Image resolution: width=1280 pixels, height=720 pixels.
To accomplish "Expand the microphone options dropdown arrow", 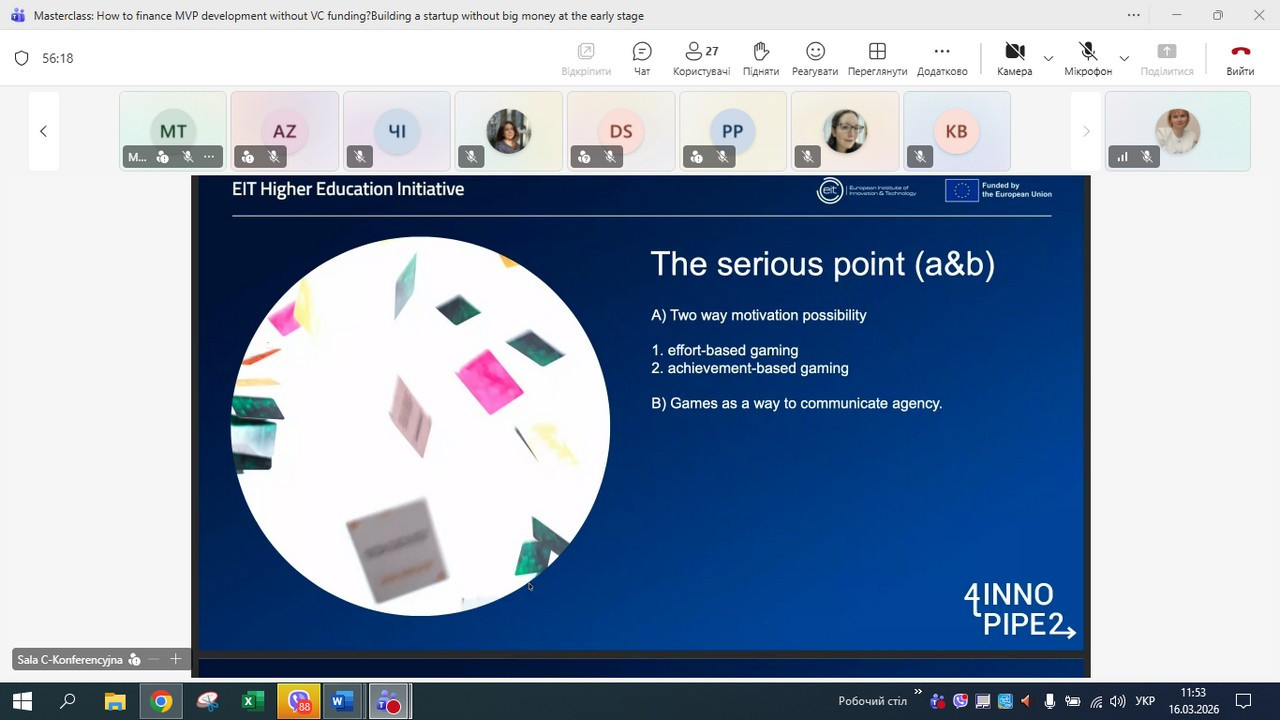I will click(1124, 59).
